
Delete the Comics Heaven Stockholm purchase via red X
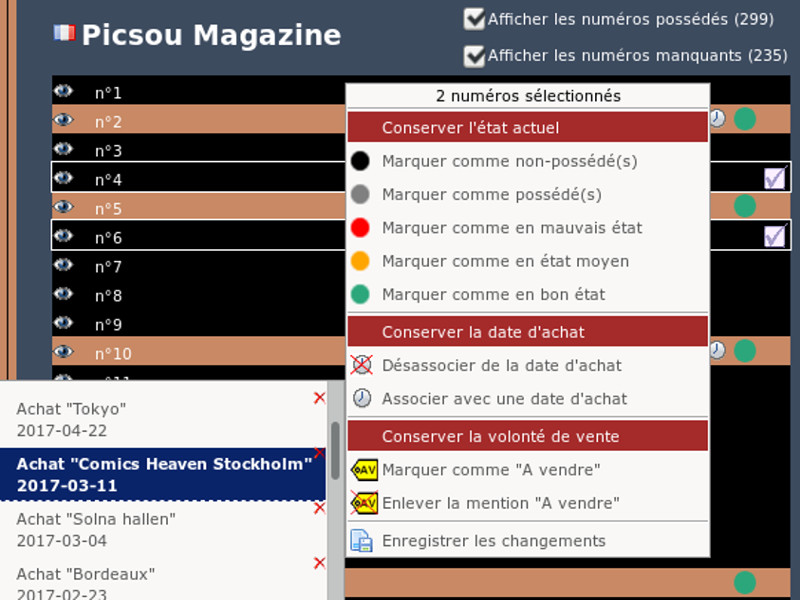click(320, 453)
